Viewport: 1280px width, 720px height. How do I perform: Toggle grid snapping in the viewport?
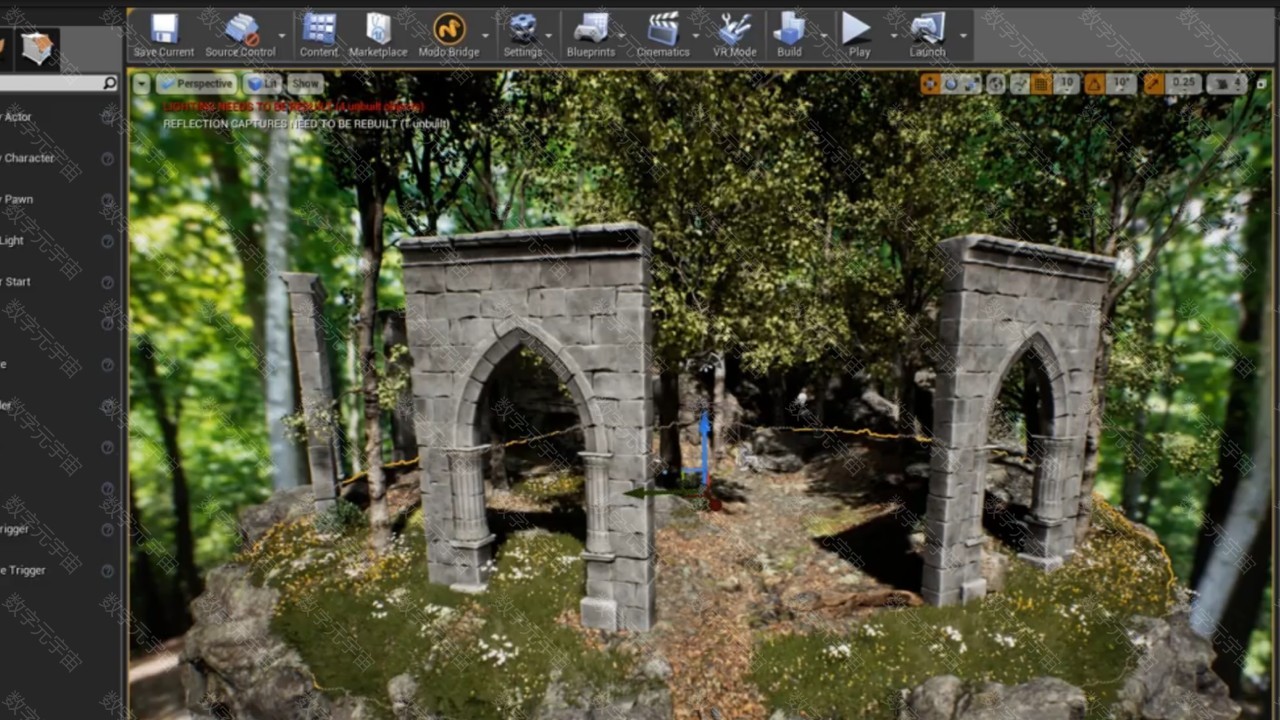pos(1041,84)
